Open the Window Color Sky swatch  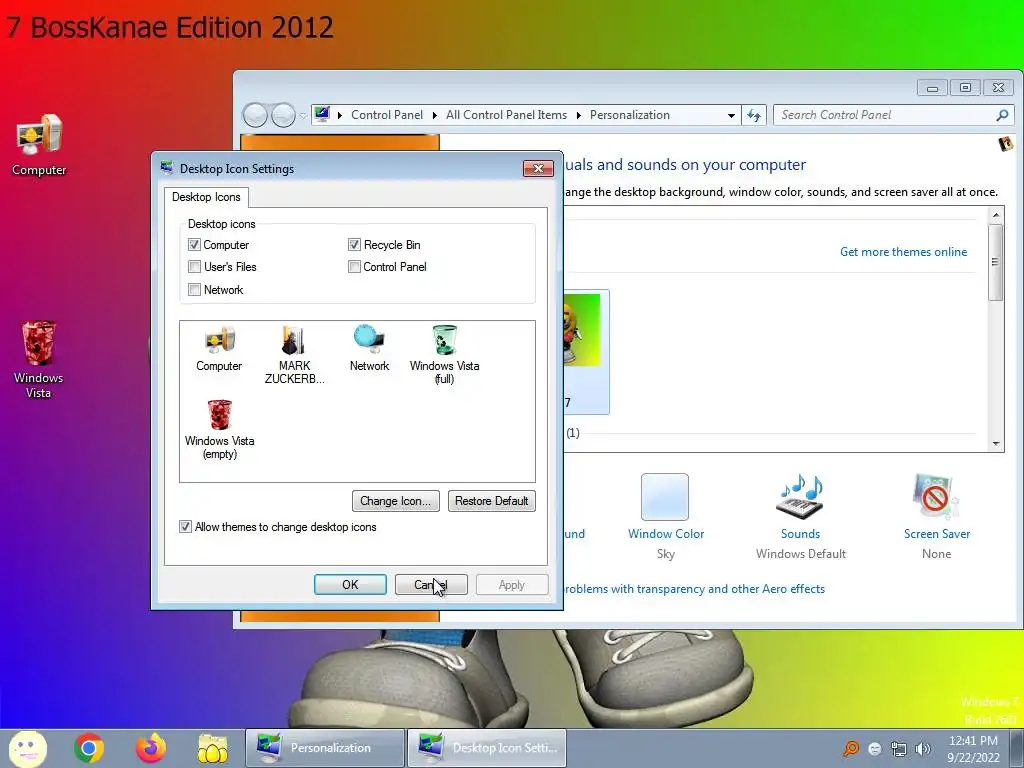tap(665, 497)
